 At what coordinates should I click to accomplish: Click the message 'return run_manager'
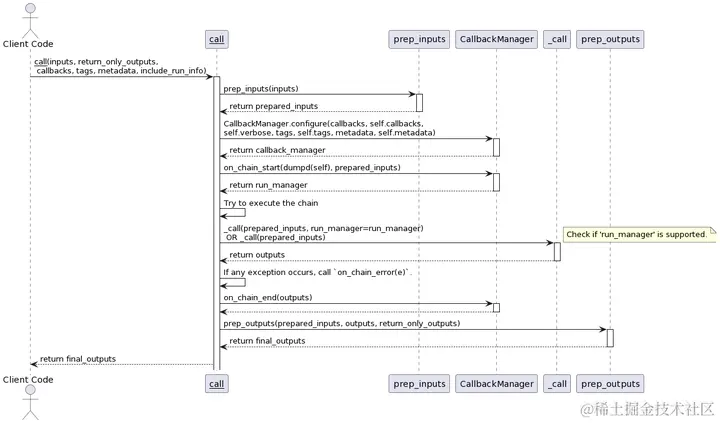(269, 185)
